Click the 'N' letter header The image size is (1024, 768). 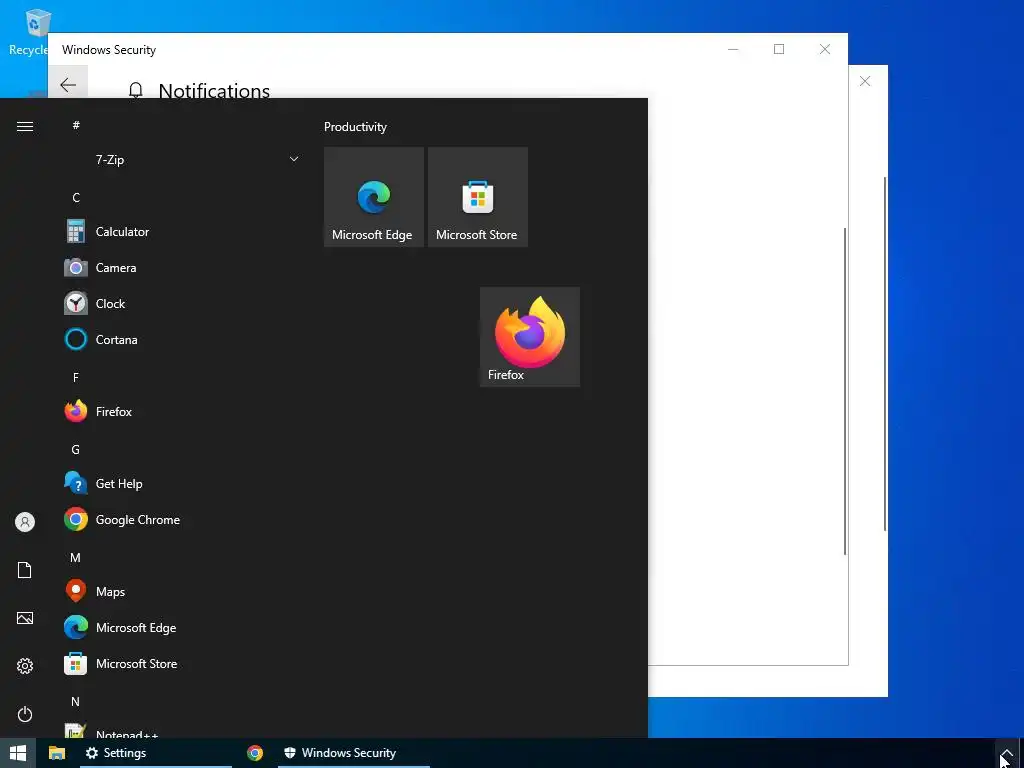tap(76, 701)
